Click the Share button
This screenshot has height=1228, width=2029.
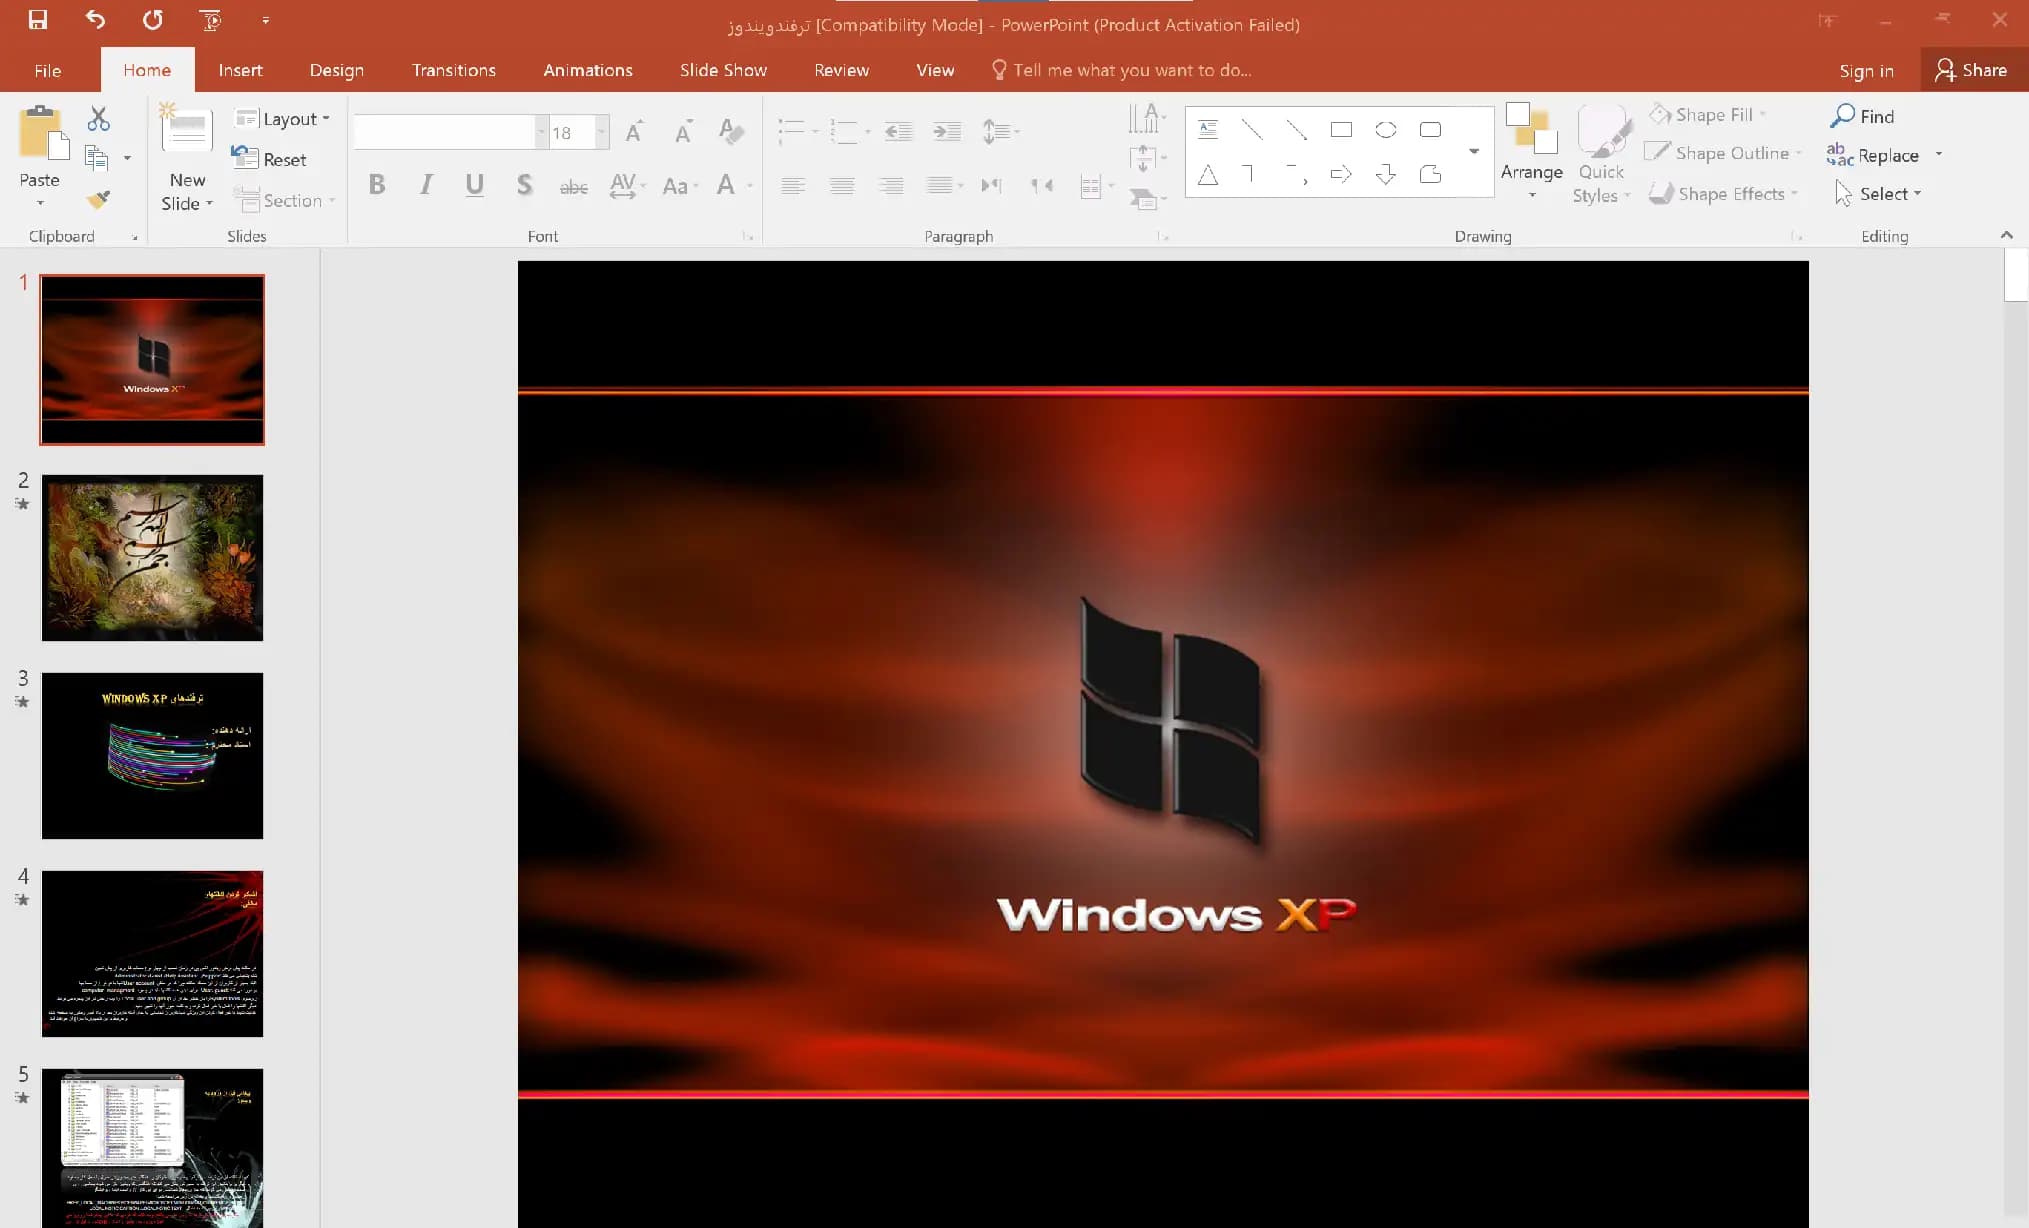[x=1972, y=70]
